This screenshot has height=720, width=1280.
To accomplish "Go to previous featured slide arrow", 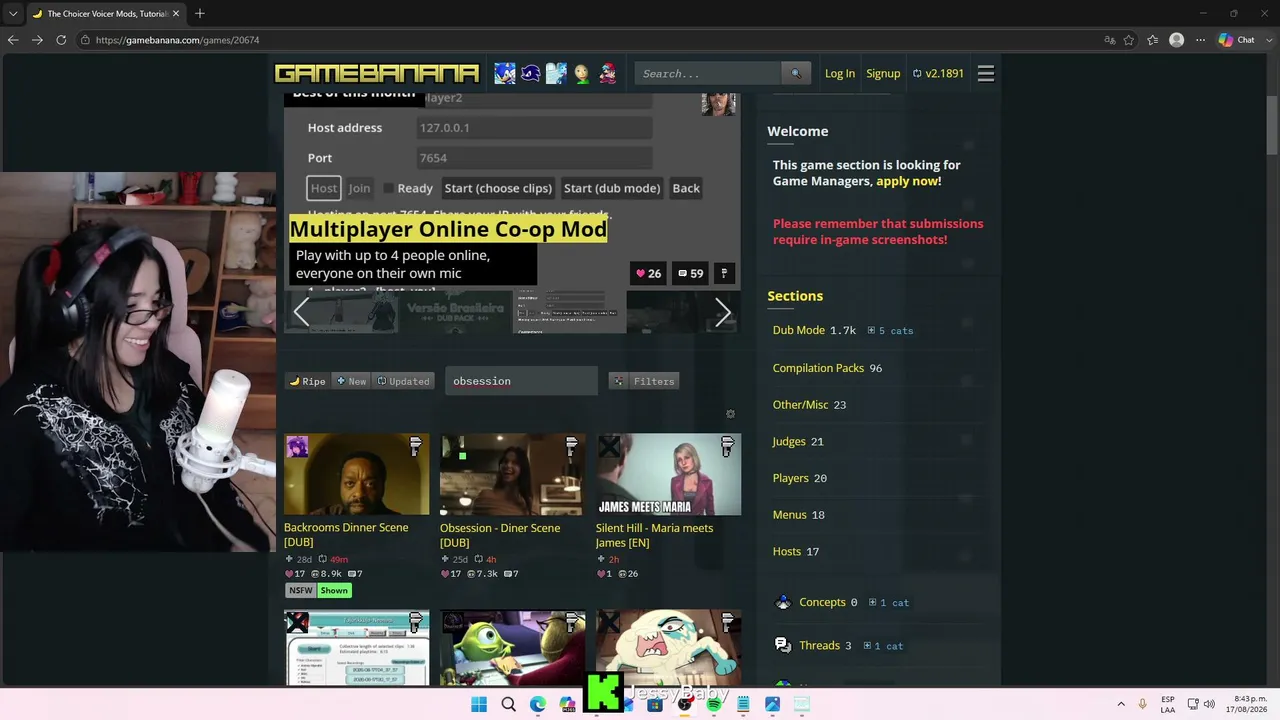I will [301, 312].
